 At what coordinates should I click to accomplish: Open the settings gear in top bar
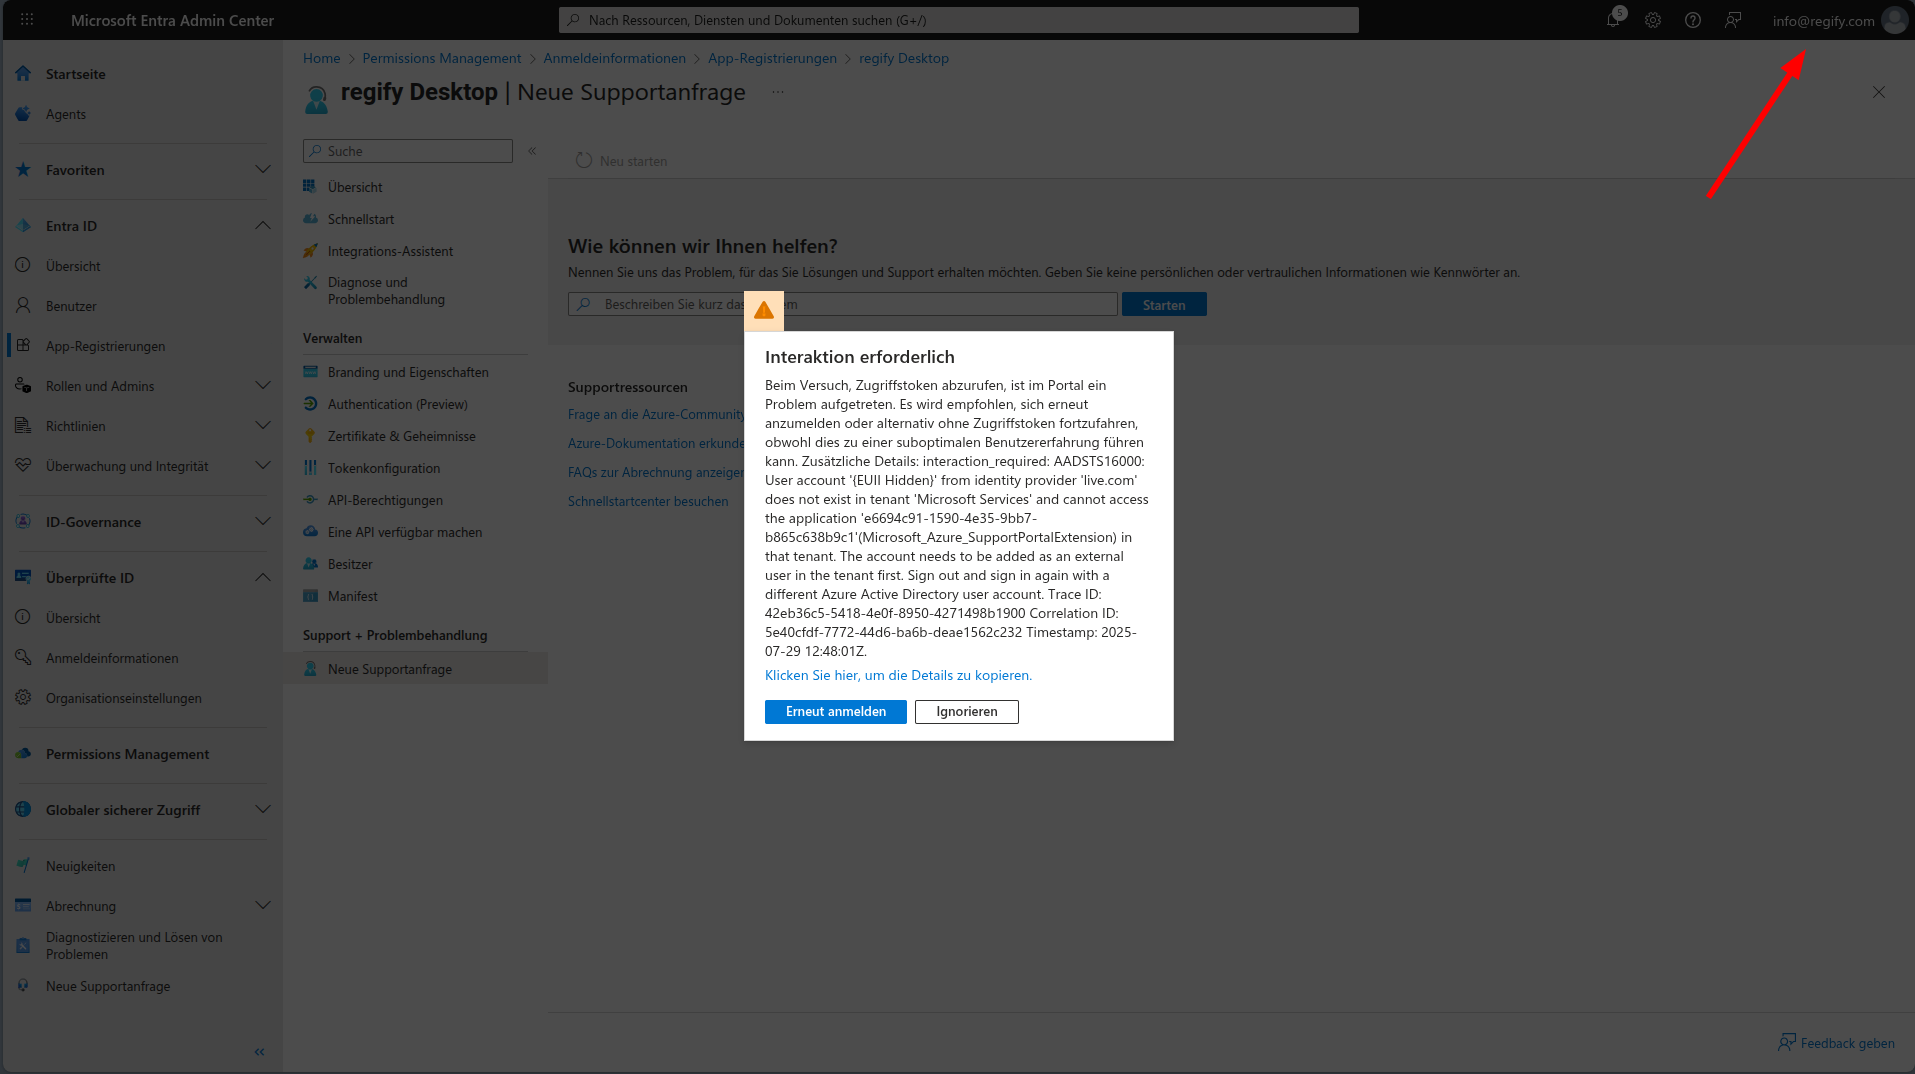click(x=1653, y=20)
